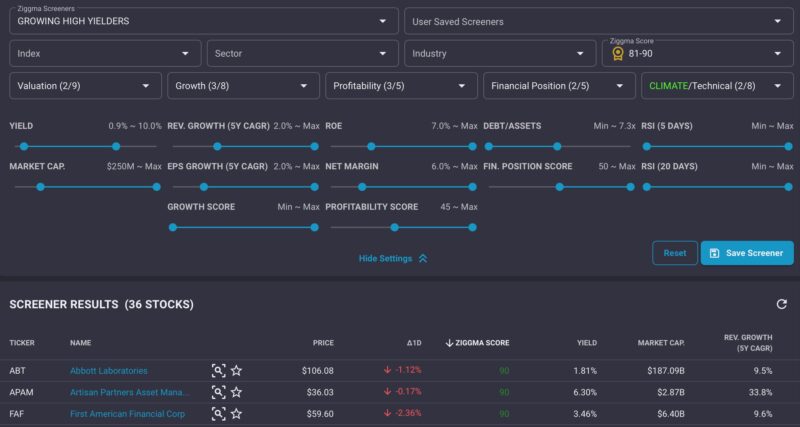
Task: Refresh the screener results
Action: tap(781, 305)
